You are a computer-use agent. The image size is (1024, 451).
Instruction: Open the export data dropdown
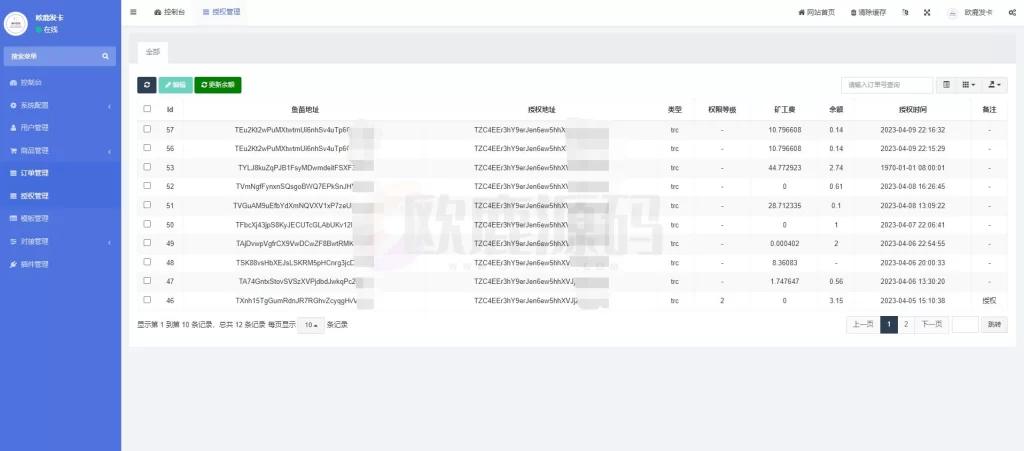[x=994, y=85]
